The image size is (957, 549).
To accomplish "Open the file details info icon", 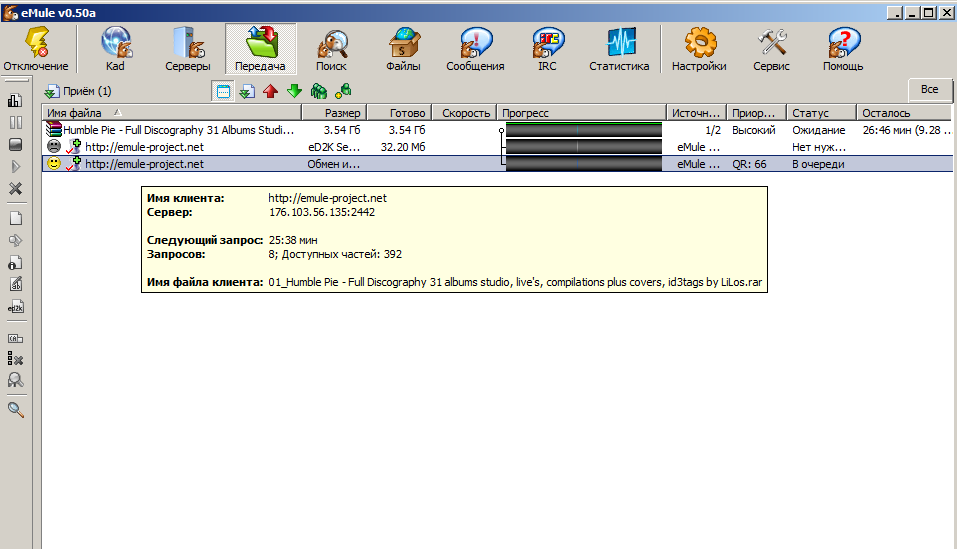I will [x=15, y=262].
